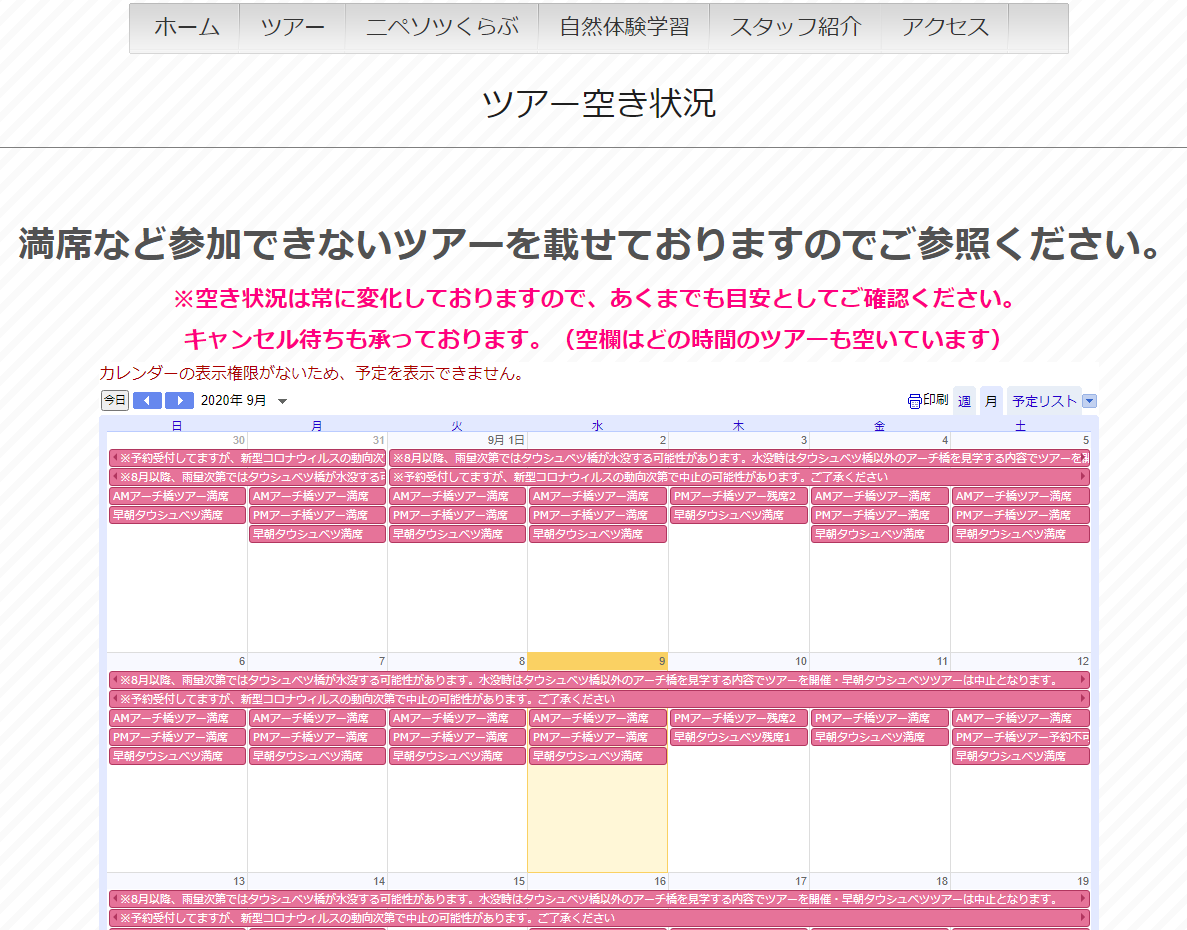Viewport: 1187px width, 930px height.
Task: Open 早朝タウシュベツ満席 event on August 30
Action: point(177,515)
